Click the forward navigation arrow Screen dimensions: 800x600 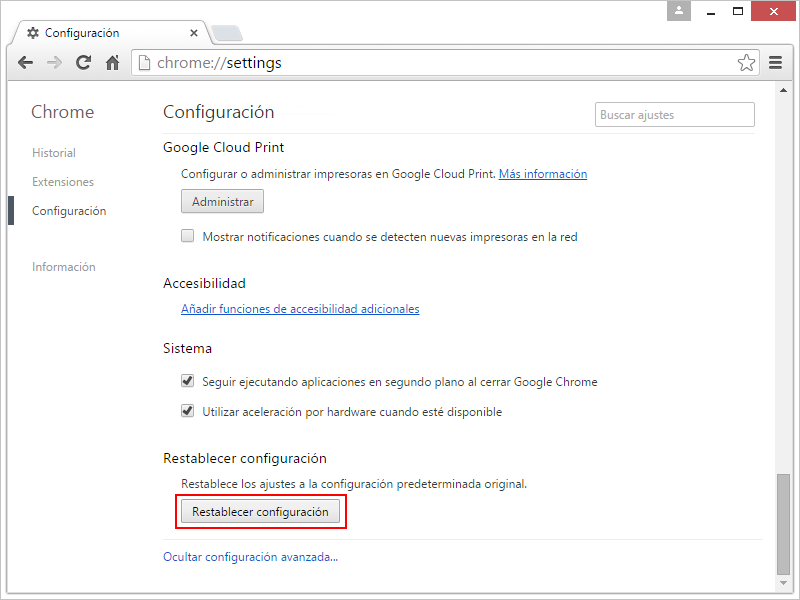[54, 62]
